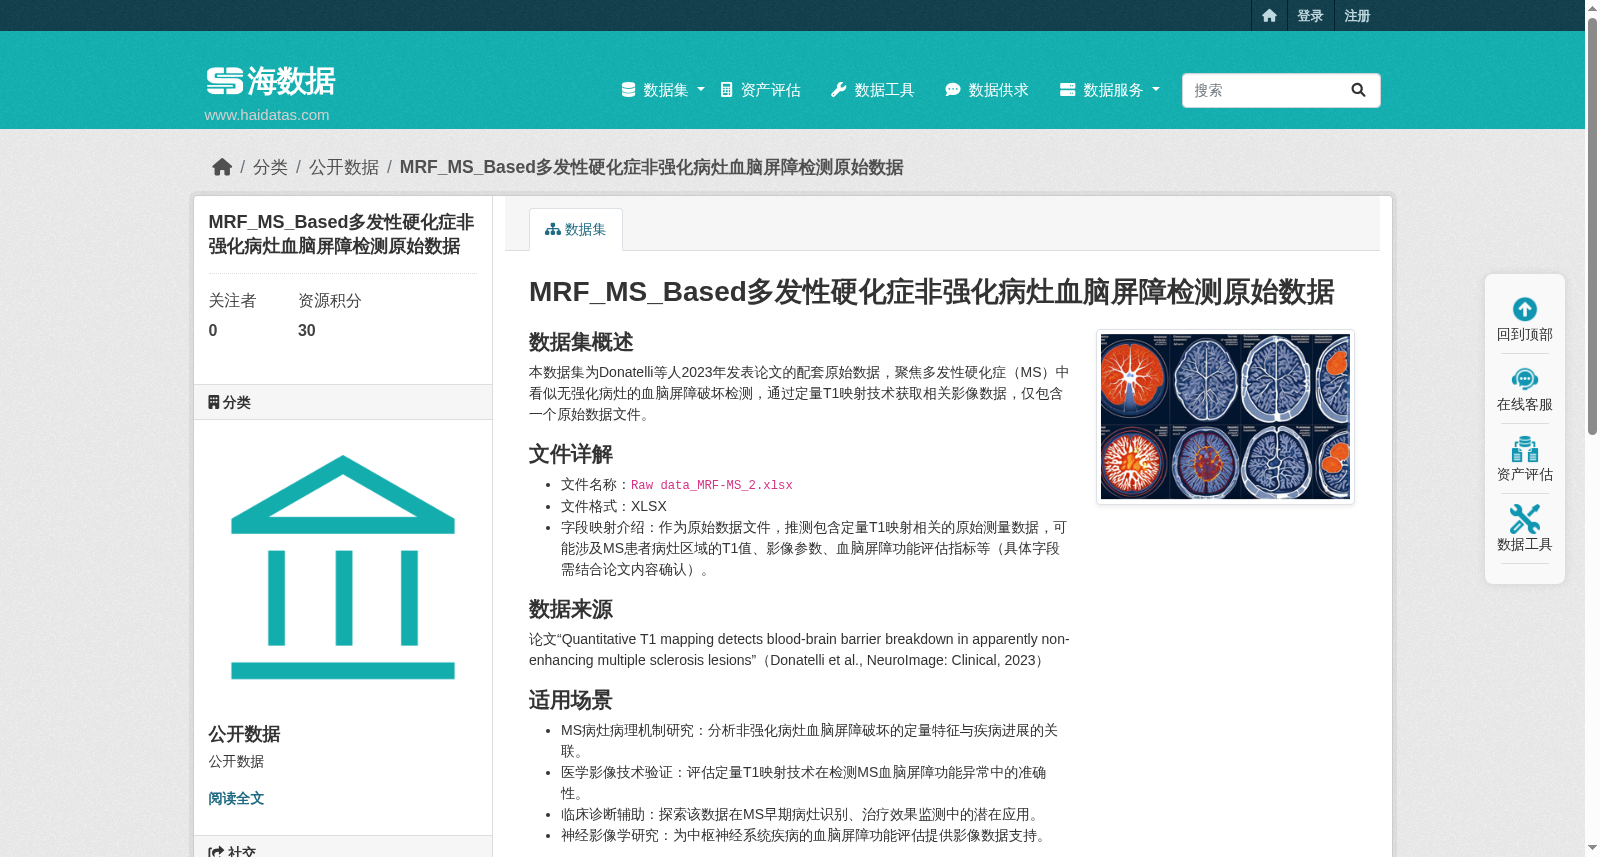Click the scrollbar up arrow
Screen dimensions: 1600x857
pyautogui.click(x=1592, y=8)
